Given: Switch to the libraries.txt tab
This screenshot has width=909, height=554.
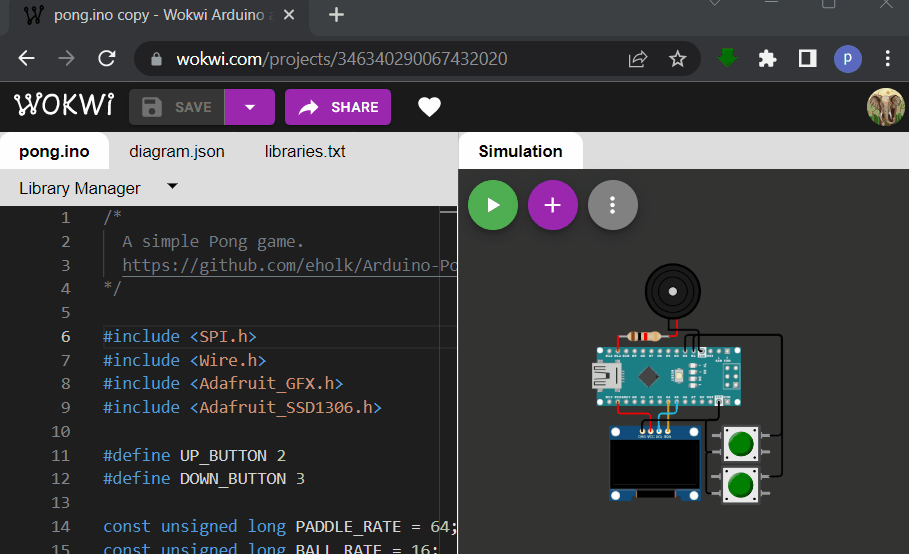Looking at the screenshot, I should coord(305,152).
